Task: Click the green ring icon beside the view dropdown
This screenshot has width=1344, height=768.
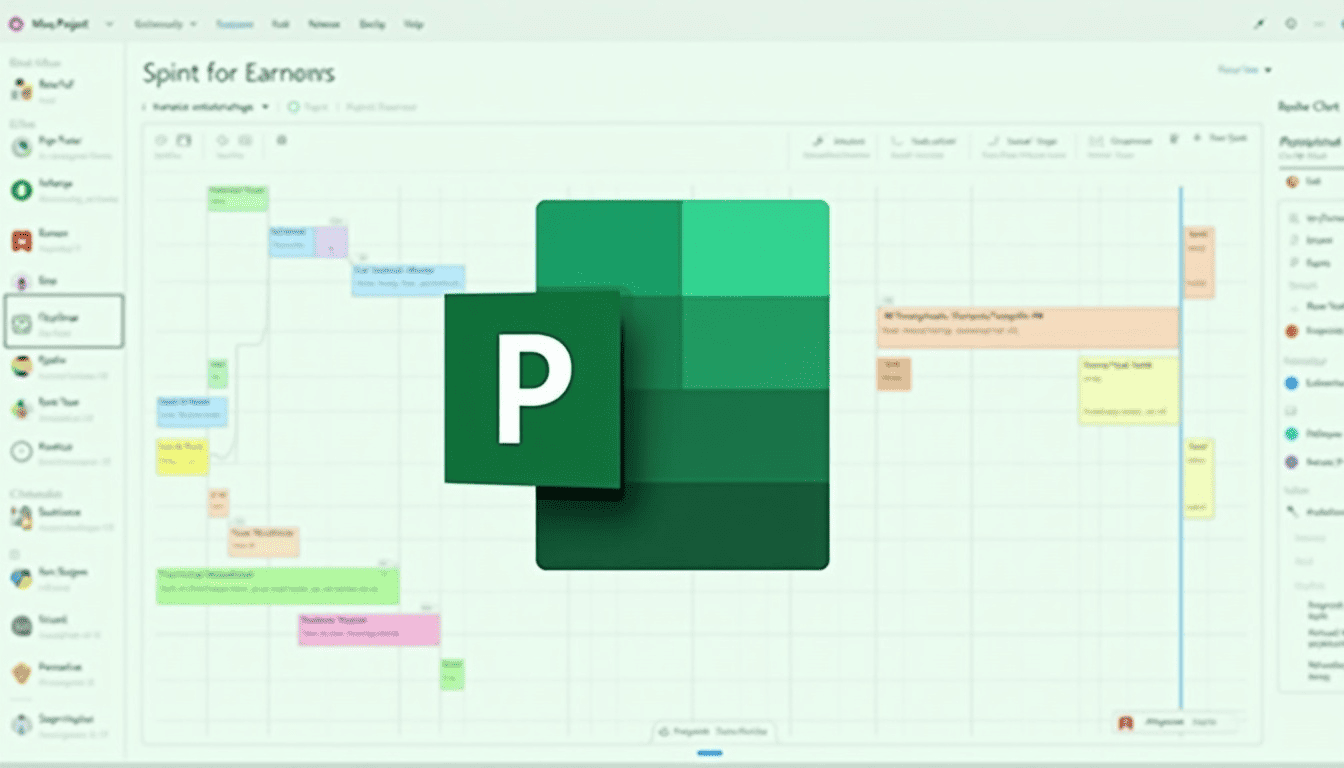Action: (293, 106)
